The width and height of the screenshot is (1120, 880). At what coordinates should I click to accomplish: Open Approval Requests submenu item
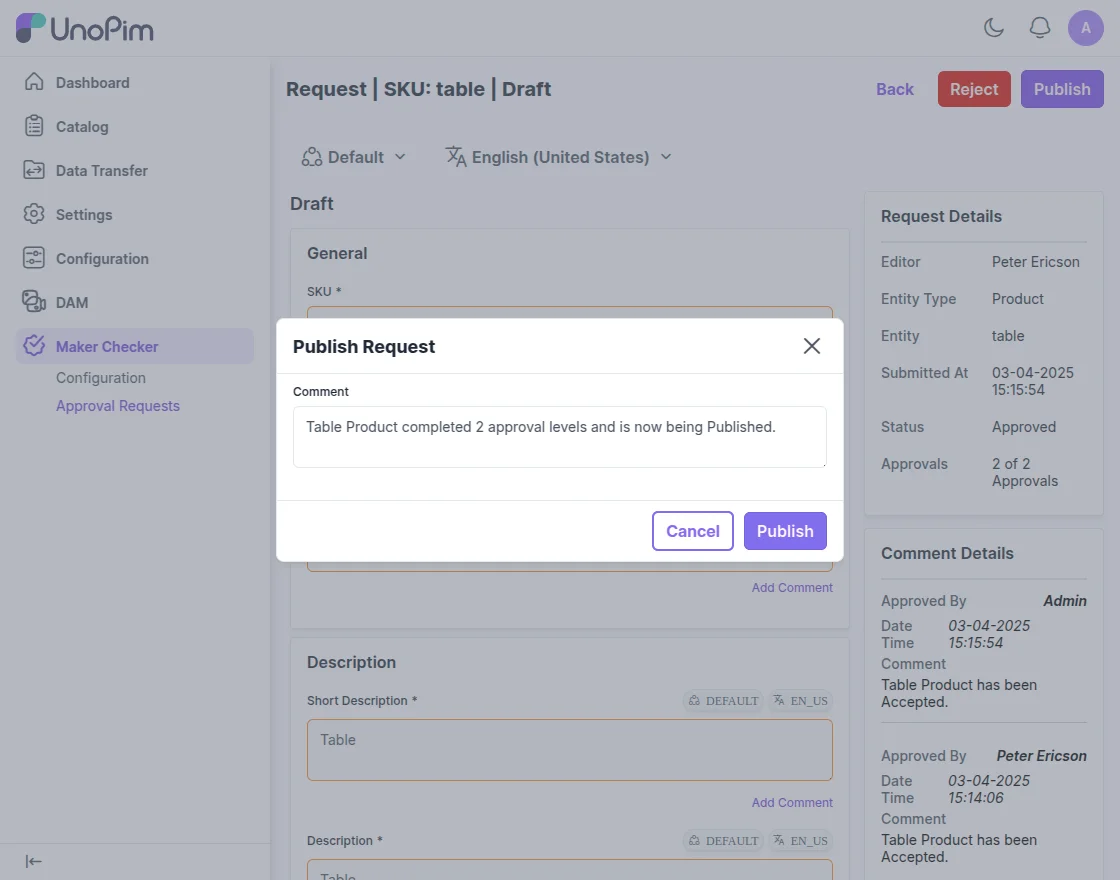tap(118, 406)
